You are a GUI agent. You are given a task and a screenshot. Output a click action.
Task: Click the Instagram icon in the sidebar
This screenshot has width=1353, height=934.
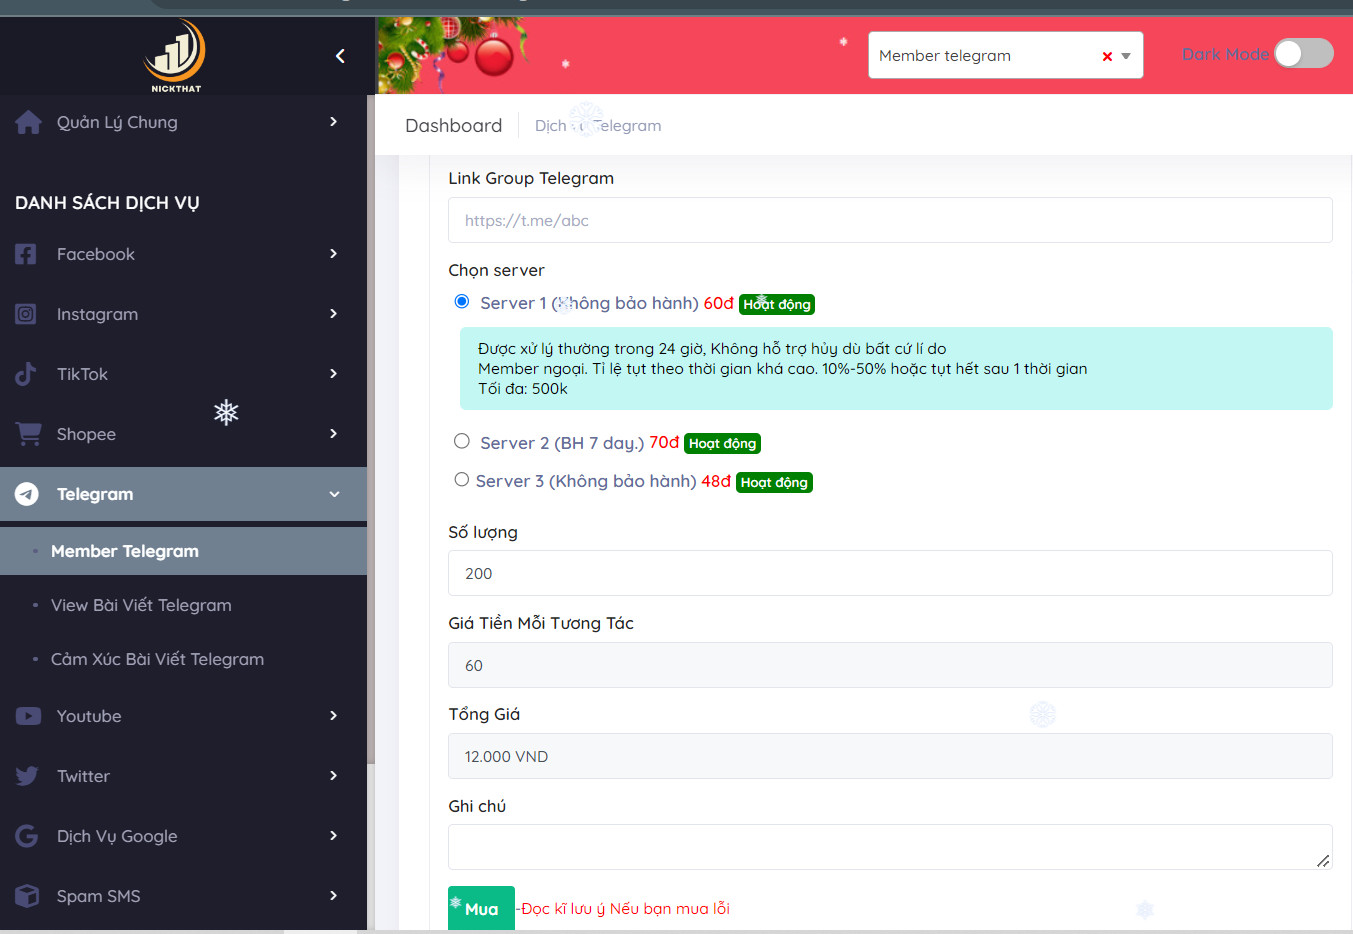(26, 314)
